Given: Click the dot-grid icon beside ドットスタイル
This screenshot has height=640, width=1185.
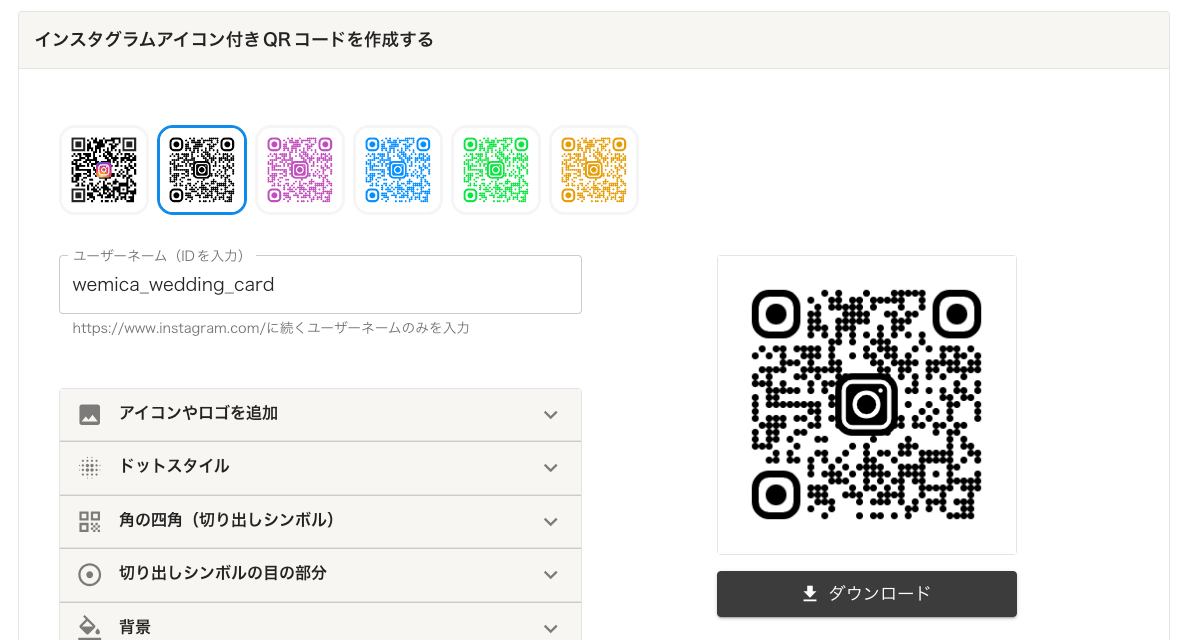Looking at the screenshot, I should (88, 467).
